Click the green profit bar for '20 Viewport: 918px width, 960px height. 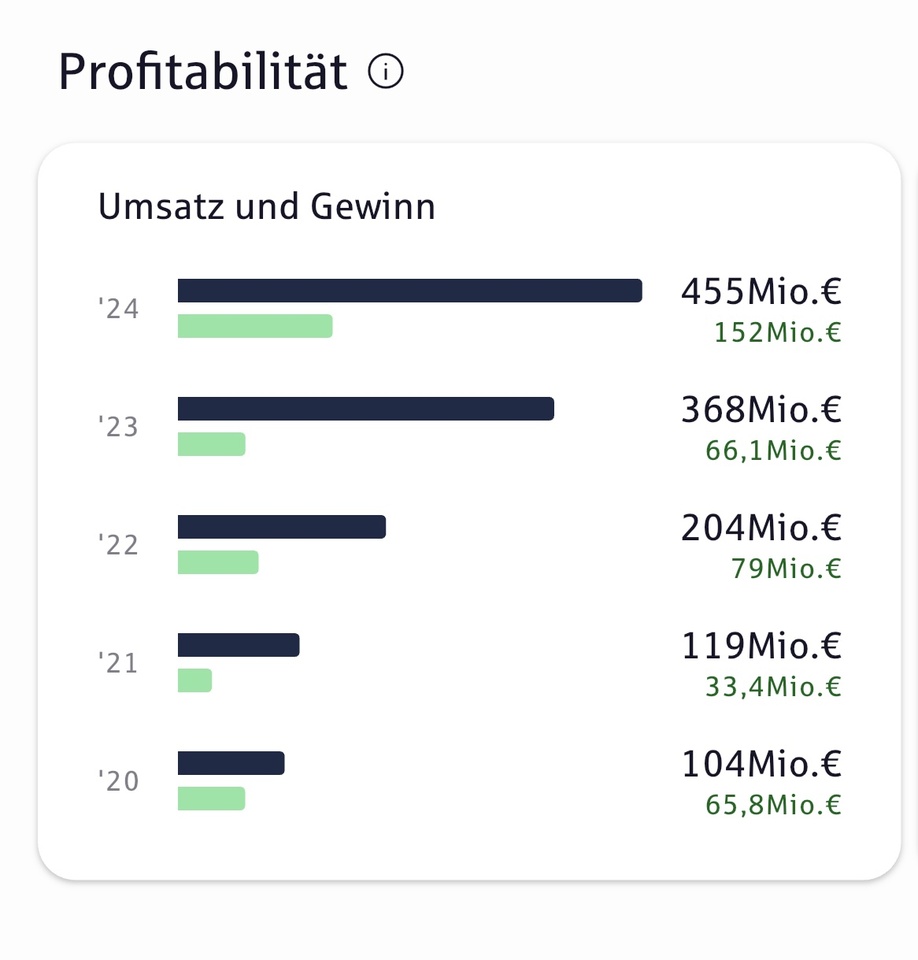point(212,798)
